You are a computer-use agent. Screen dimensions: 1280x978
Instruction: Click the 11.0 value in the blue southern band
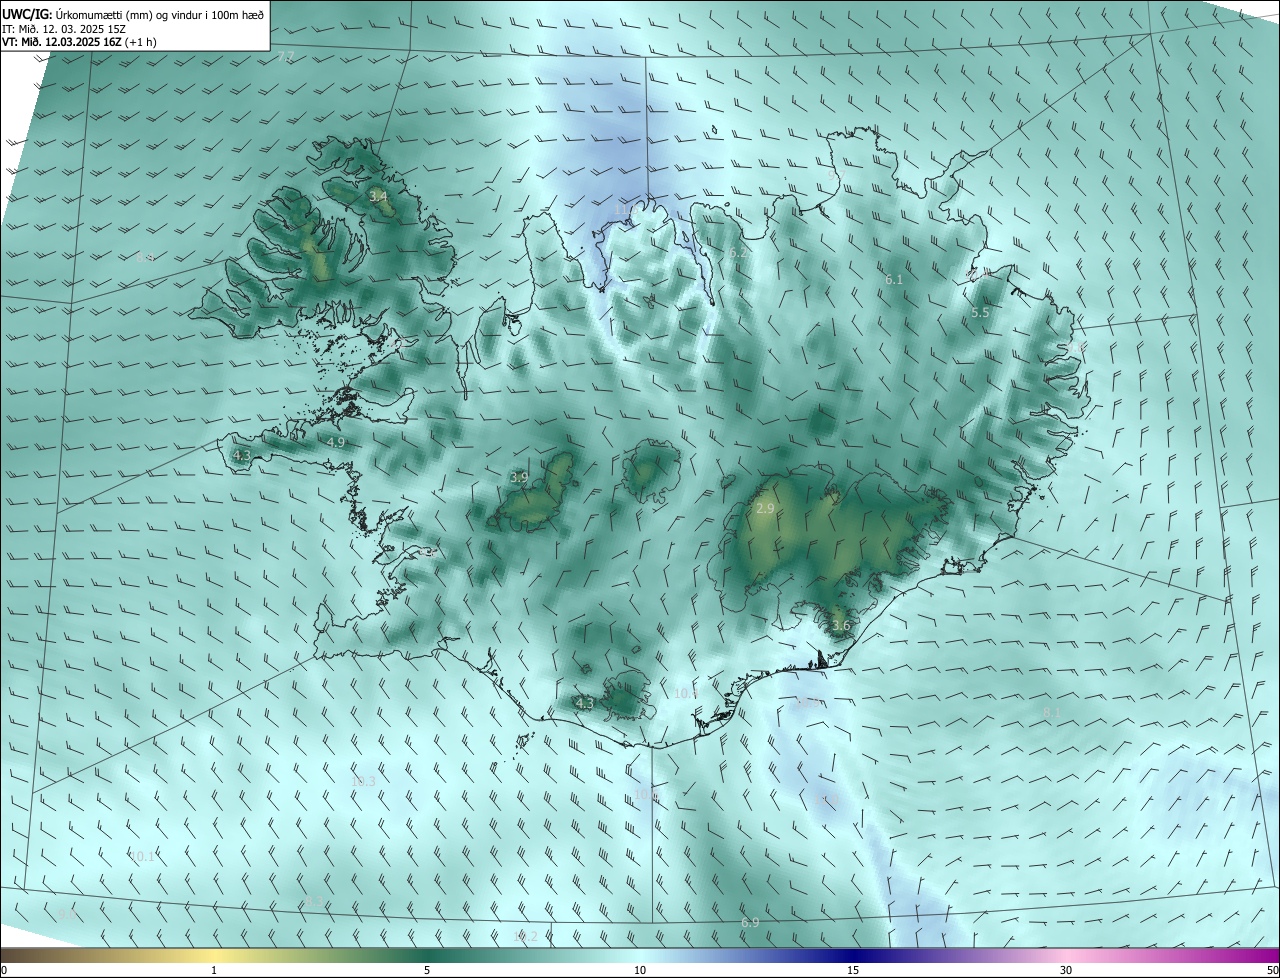(827, 799)
